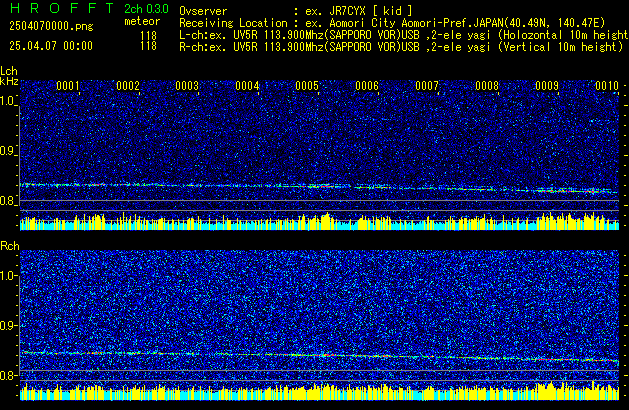Click the Lch carrier trace in spectrogram
The image size is (629, 410).
coord(319,187)
